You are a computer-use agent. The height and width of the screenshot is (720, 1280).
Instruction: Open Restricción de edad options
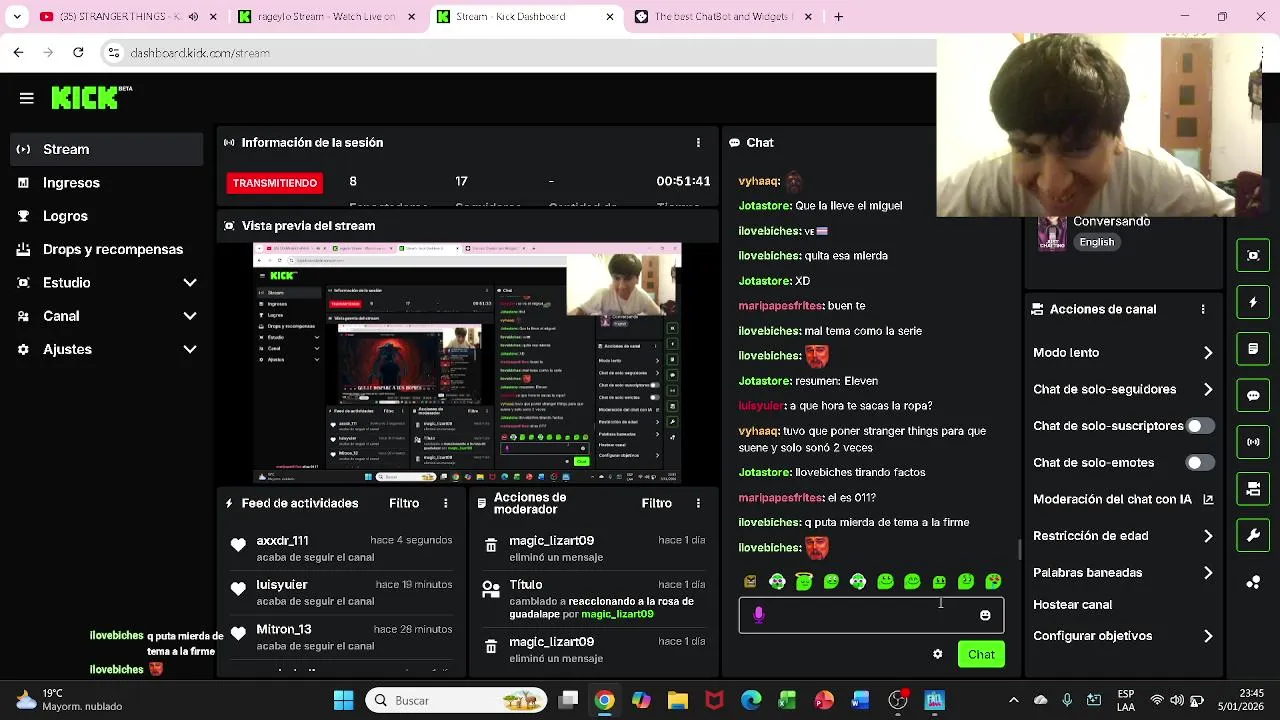[1123, 536]
